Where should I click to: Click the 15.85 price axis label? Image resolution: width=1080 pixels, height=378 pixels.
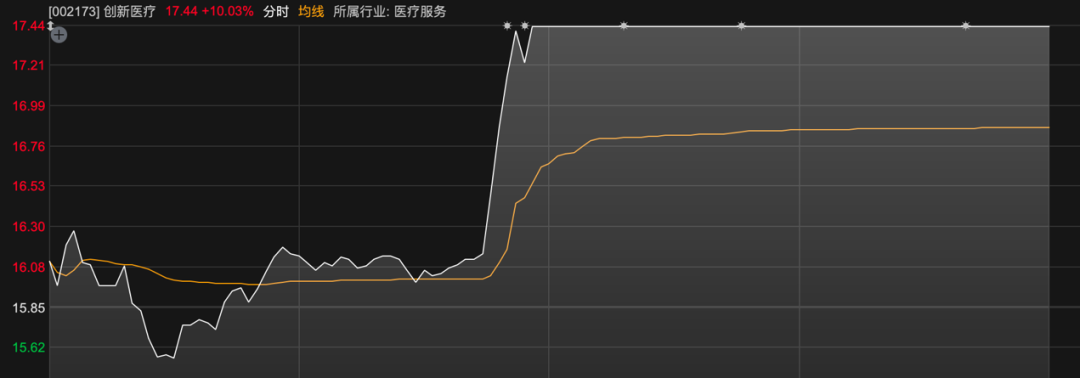coord(25,308)
